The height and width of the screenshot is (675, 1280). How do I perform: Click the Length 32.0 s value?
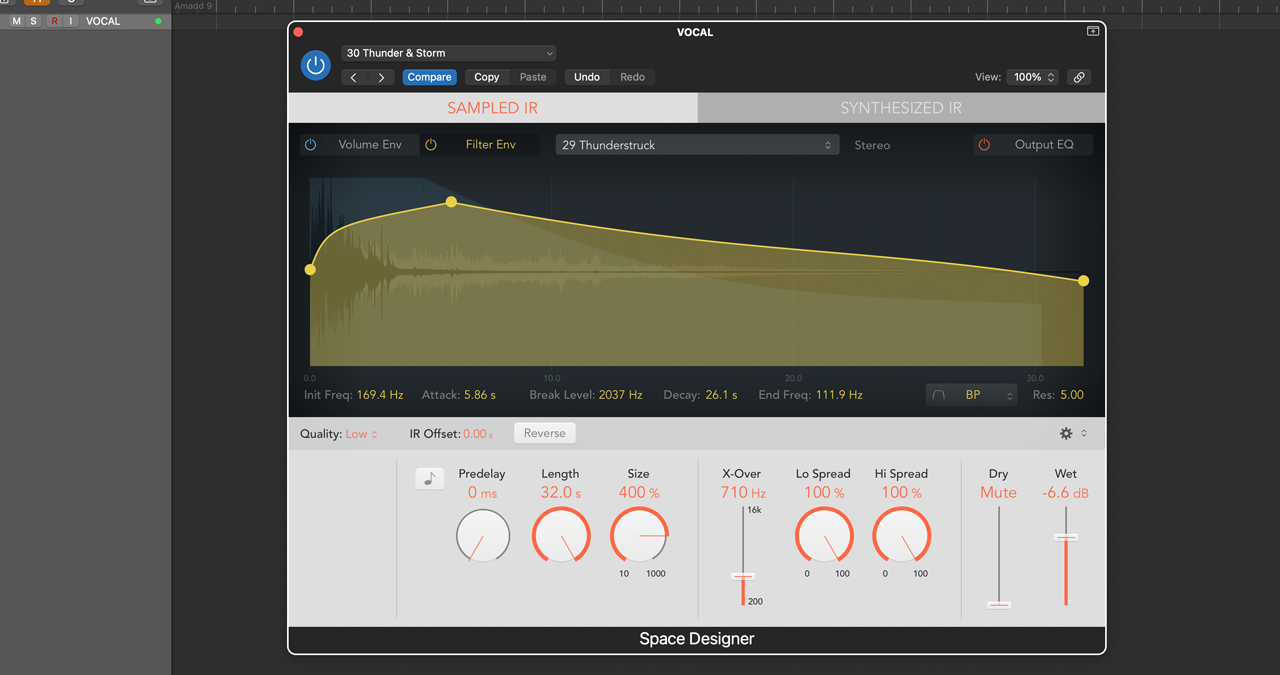click(561, 493)
